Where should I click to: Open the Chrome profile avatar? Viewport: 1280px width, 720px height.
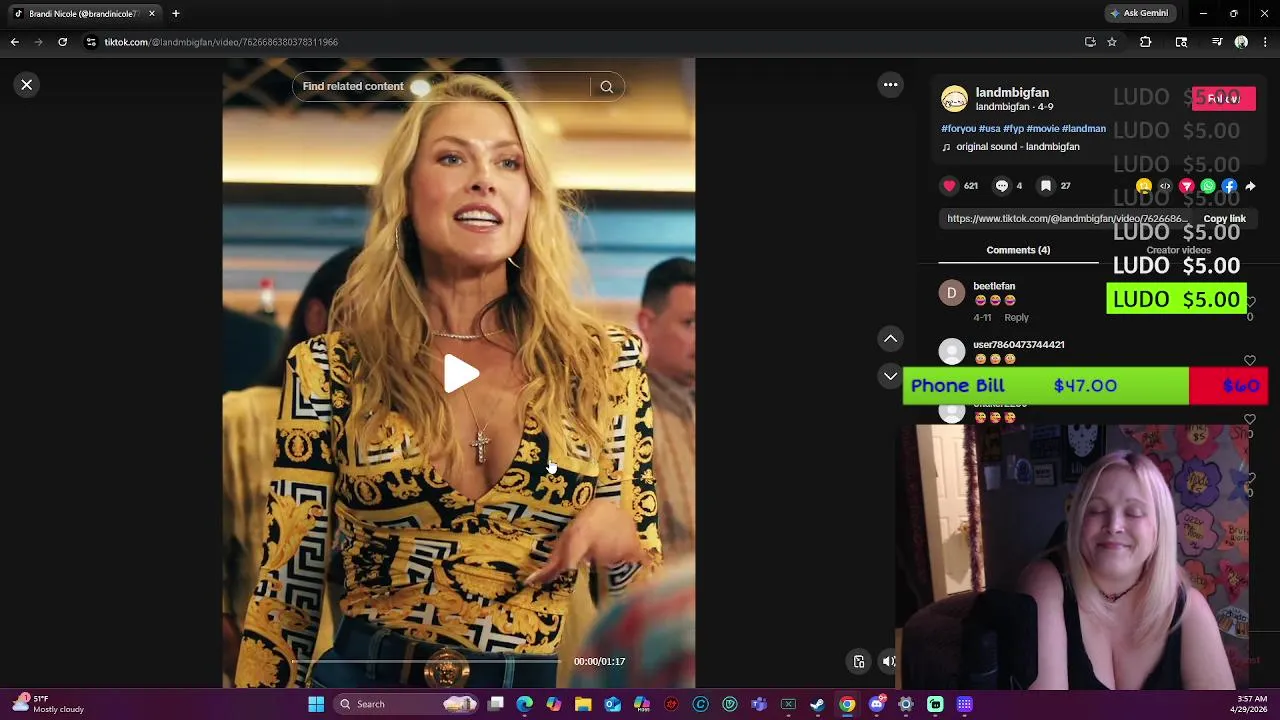(x=1241, y=42)
